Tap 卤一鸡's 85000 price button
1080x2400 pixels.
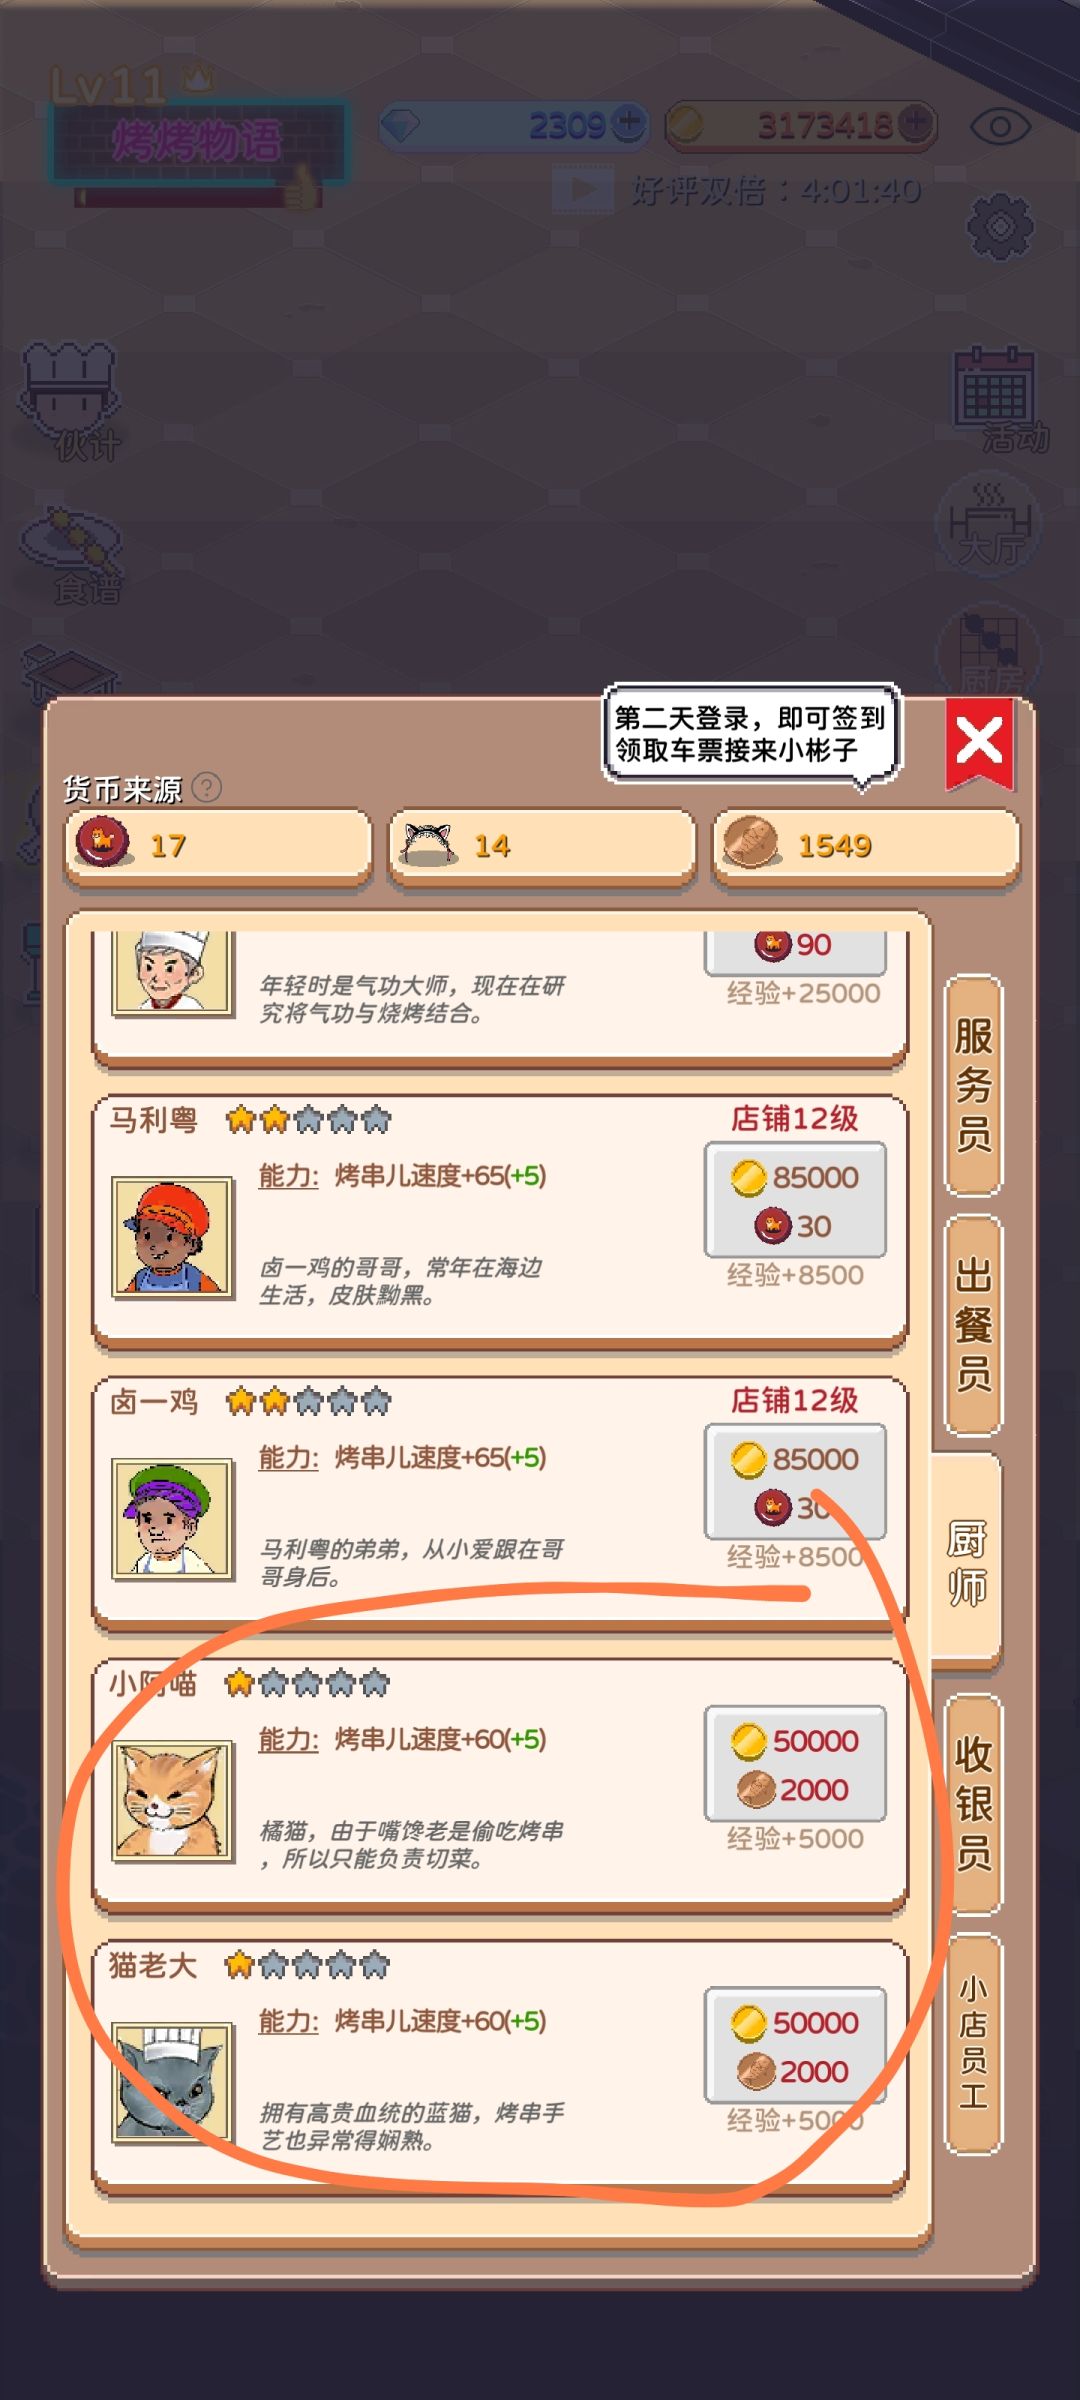click(795, 1482)
